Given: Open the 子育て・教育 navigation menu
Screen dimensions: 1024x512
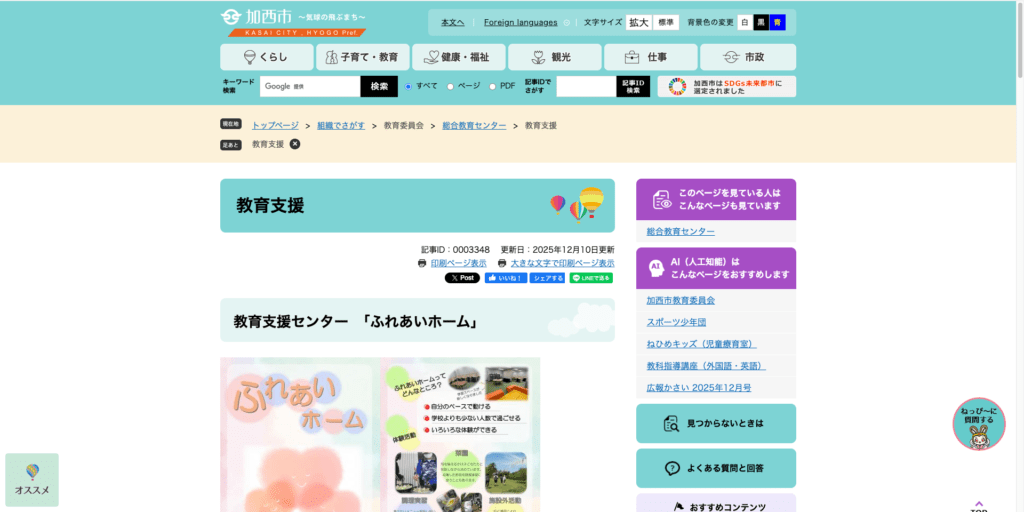Looking at the screenshot, I should [x=362, y=57].
